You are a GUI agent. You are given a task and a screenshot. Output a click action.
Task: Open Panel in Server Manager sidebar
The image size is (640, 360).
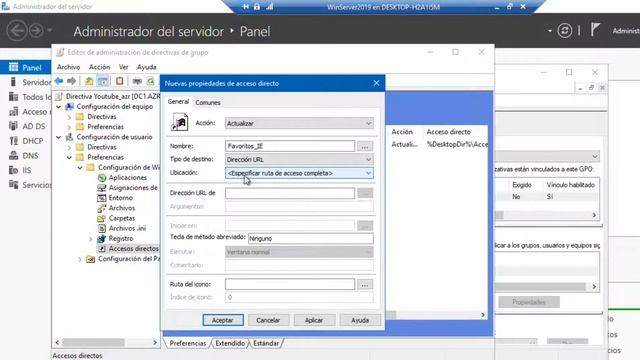click(26, 67)
